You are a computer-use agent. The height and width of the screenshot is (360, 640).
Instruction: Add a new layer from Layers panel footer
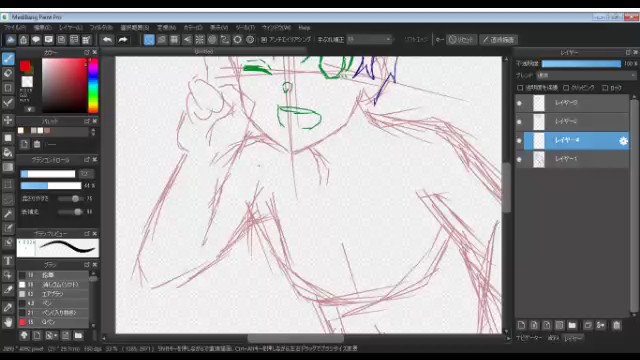521,325
